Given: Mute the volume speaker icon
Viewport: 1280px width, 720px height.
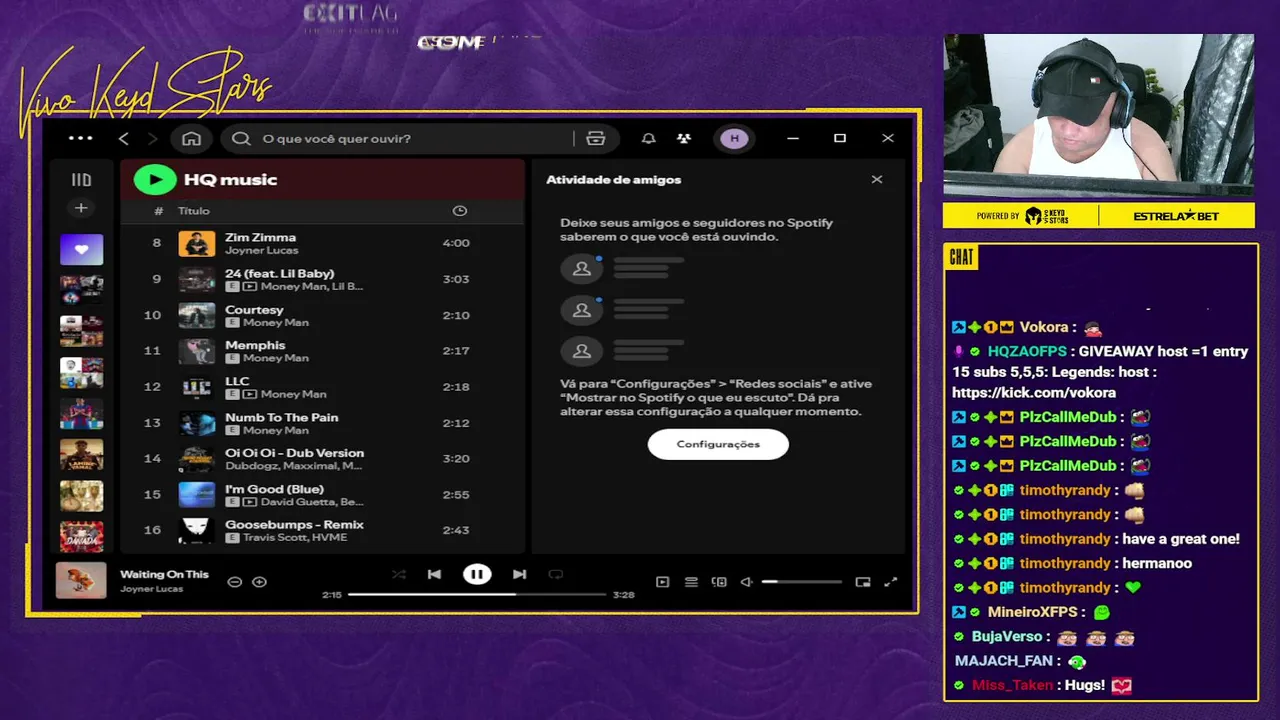Looking at the screenshot, I should [746, 581].
